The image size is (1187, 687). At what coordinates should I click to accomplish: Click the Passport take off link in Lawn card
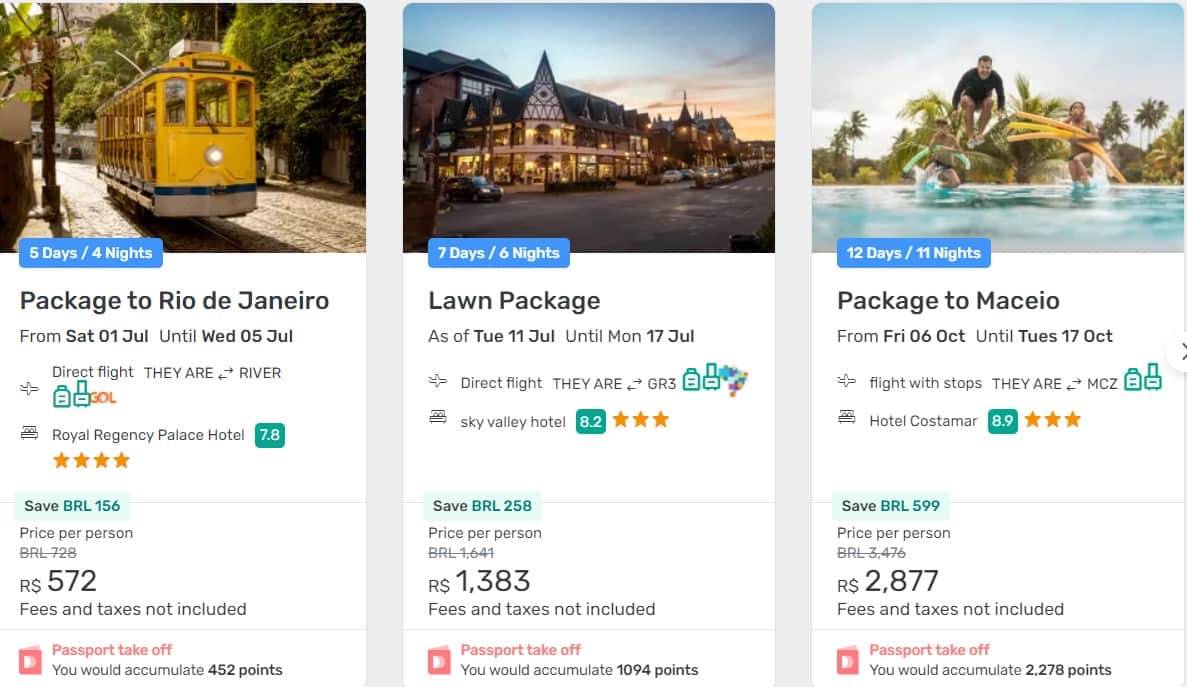[520, 650]
